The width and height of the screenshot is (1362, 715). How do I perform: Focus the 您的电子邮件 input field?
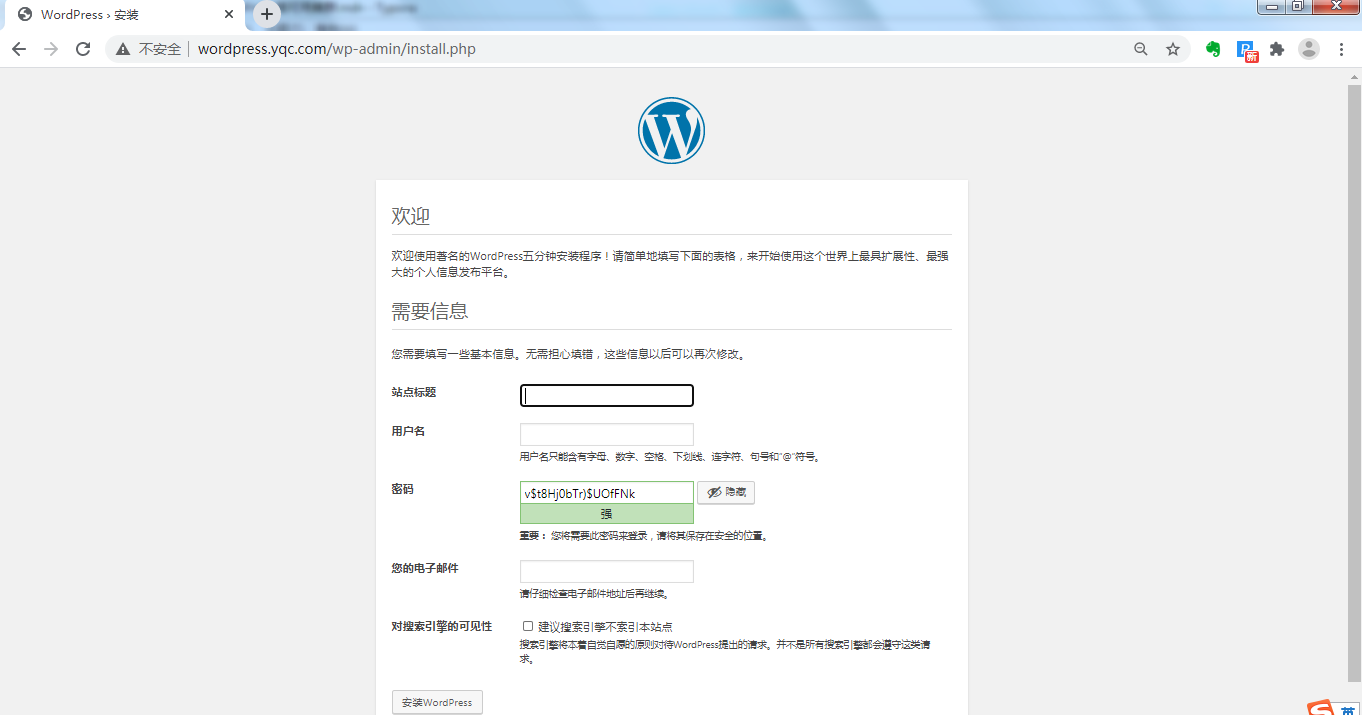(x=607, y=572)
